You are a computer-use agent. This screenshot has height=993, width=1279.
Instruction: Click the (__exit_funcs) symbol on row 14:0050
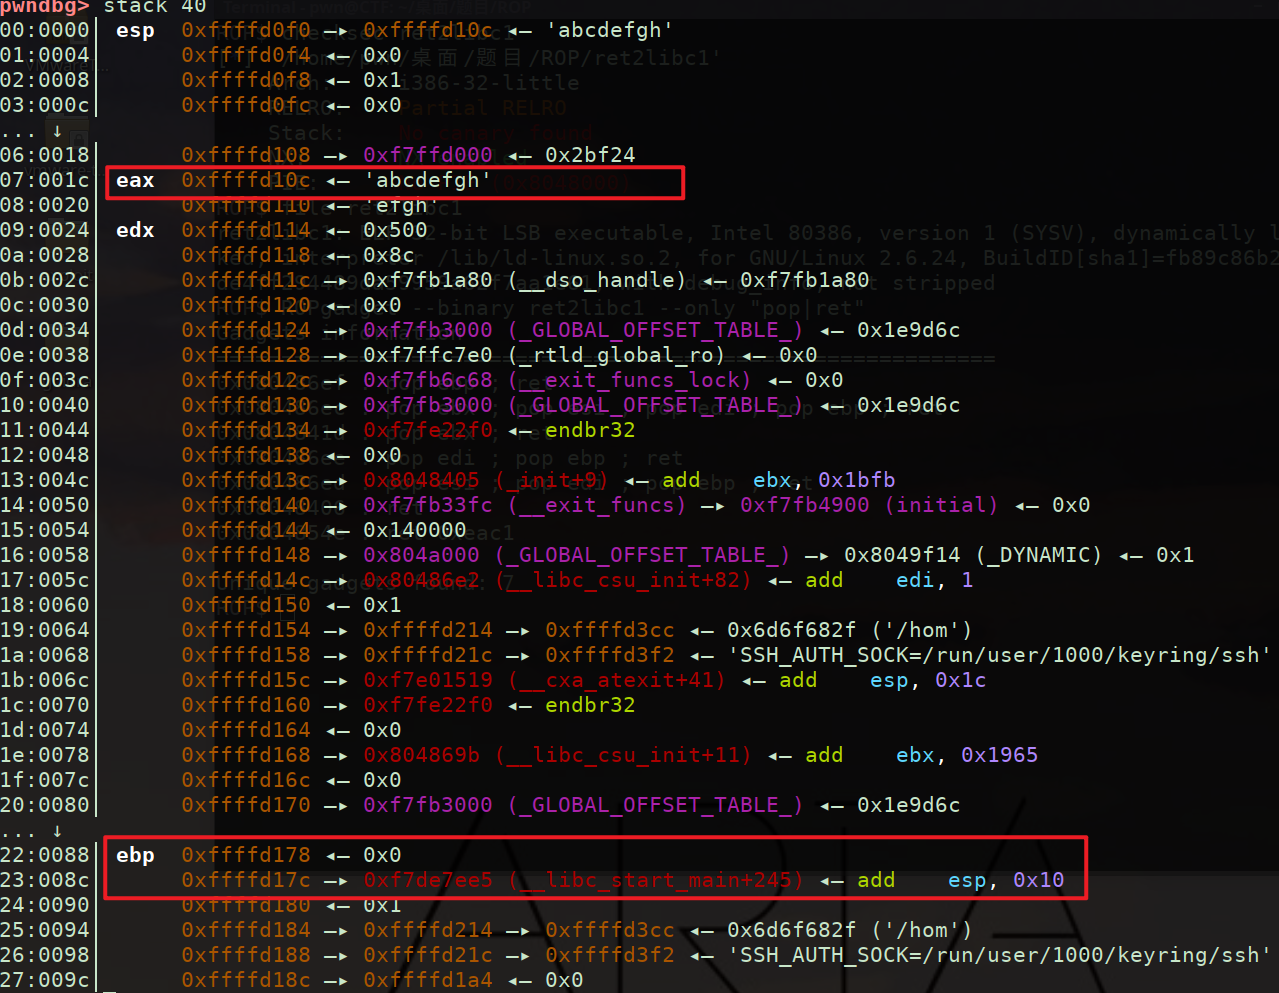[x=597, y=506]
